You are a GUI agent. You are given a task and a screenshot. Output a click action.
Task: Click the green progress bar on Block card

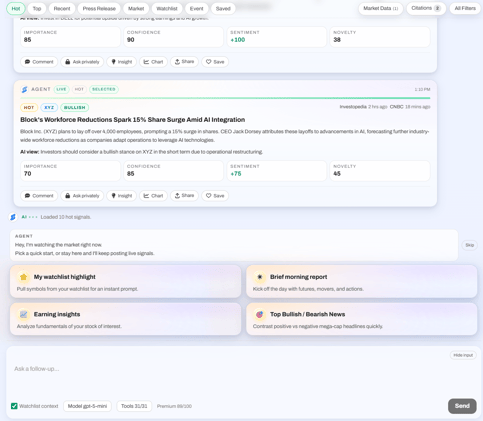(x=225, y=98)
